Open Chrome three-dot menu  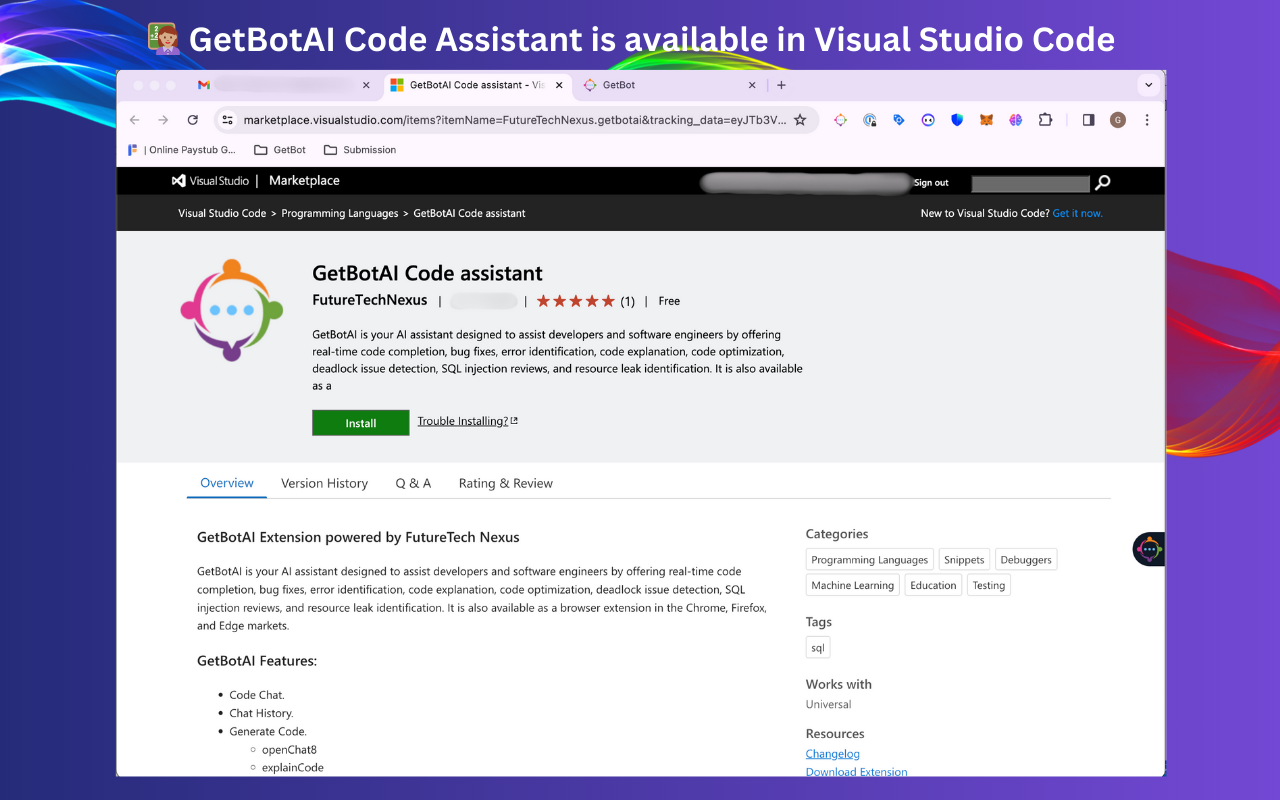(x=1147, y=120)
